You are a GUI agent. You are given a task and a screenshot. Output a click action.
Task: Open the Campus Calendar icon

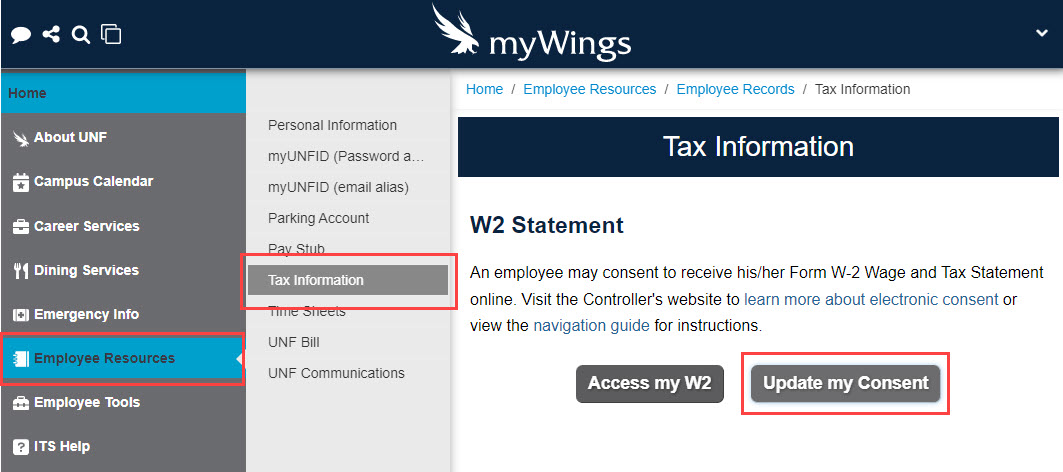click(21, 182)
